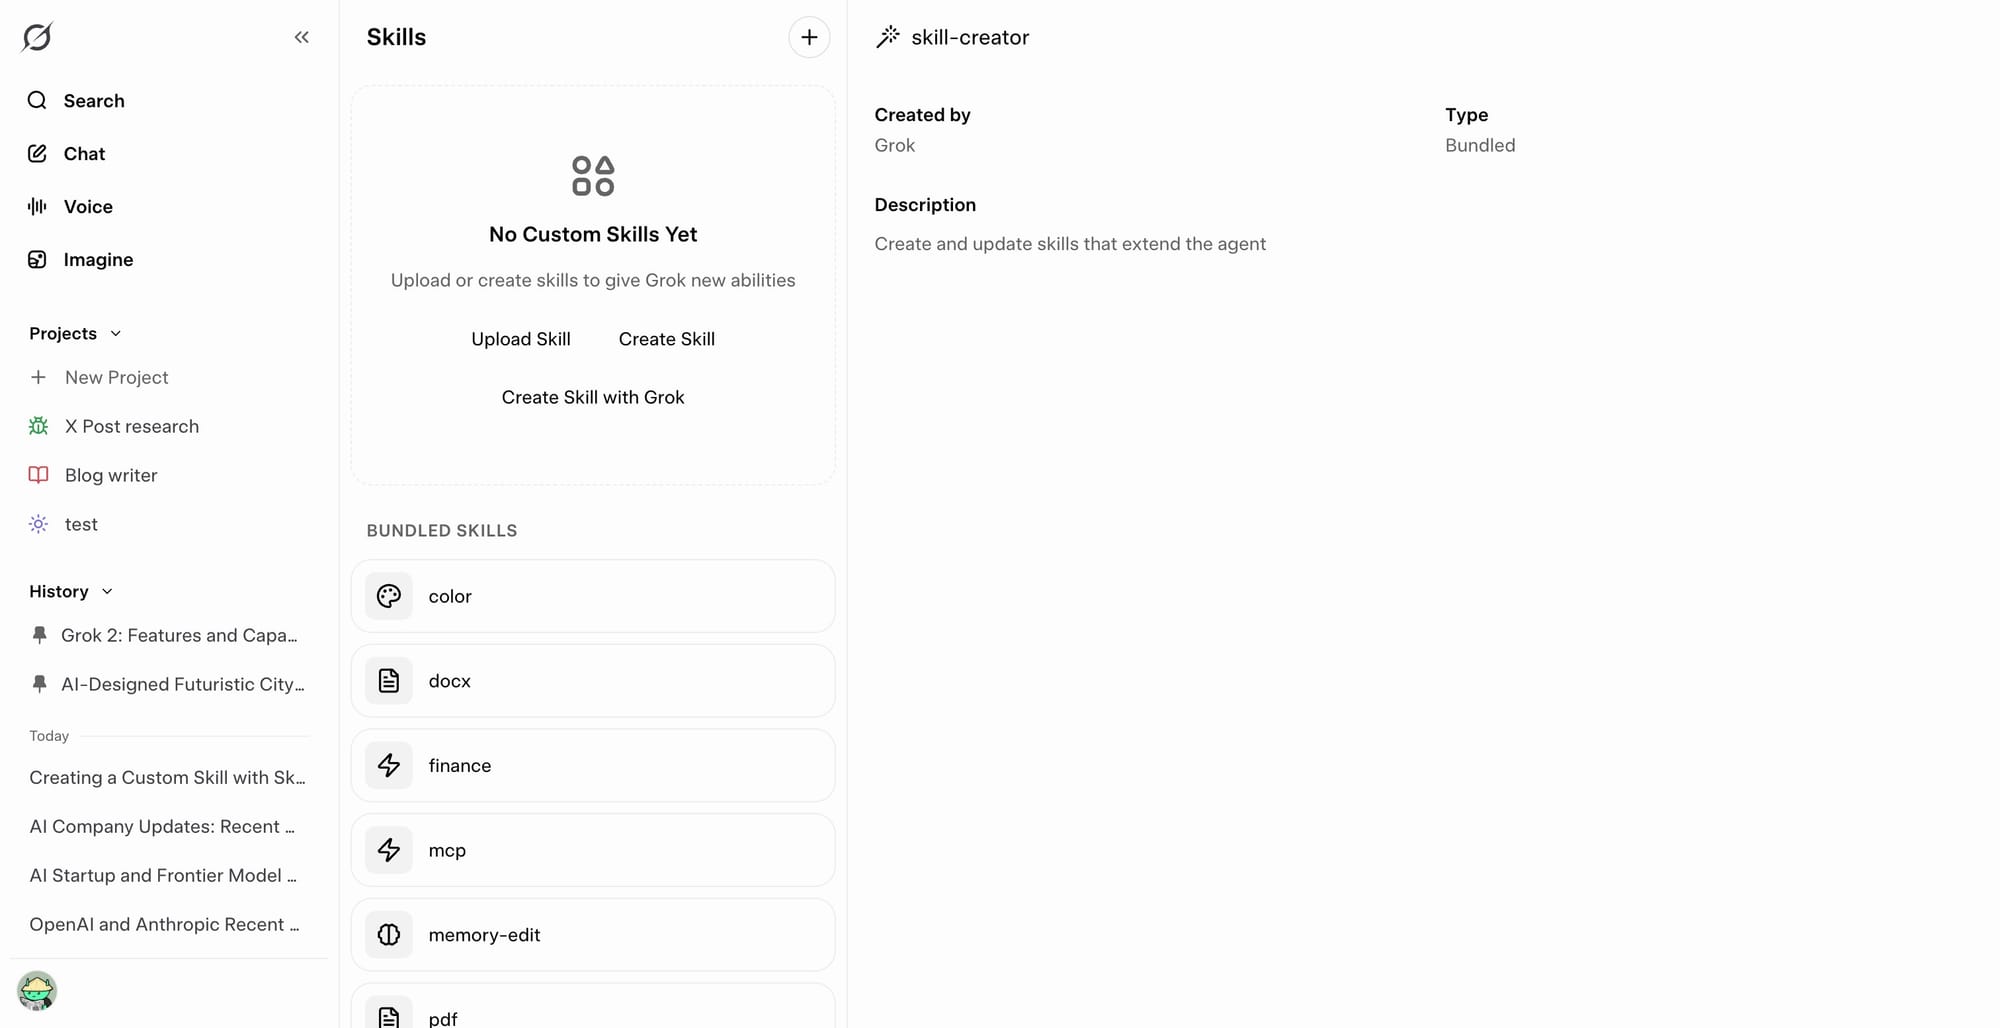Click the Grok logo icon
2000x1028 pixels.
[37, 37]
